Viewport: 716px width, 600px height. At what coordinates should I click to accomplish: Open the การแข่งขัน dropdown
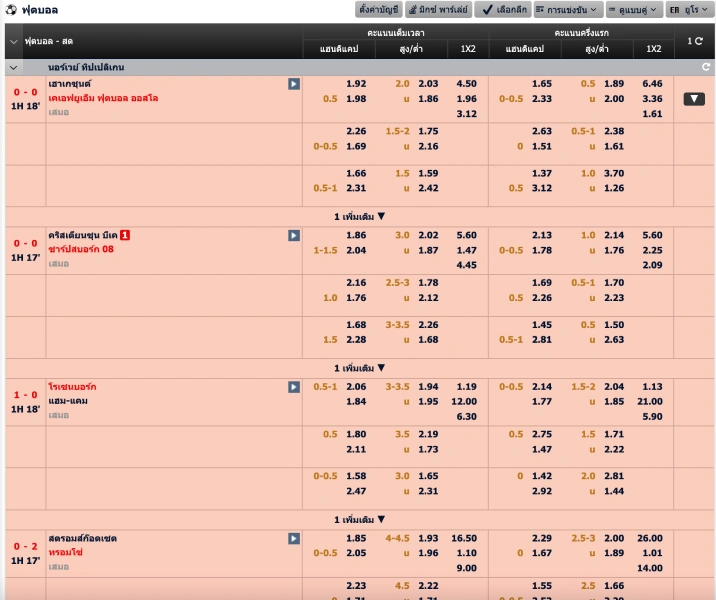click(x=566, y=10)
